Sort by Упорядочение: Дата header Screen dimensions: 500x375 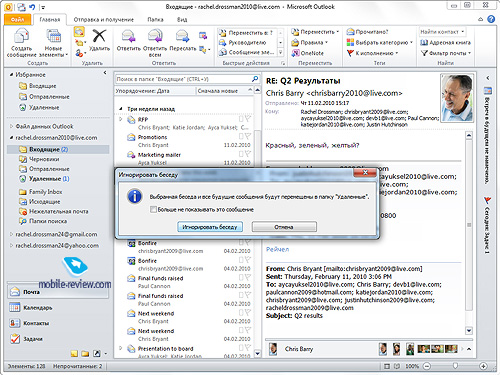(x=155, y=91)
